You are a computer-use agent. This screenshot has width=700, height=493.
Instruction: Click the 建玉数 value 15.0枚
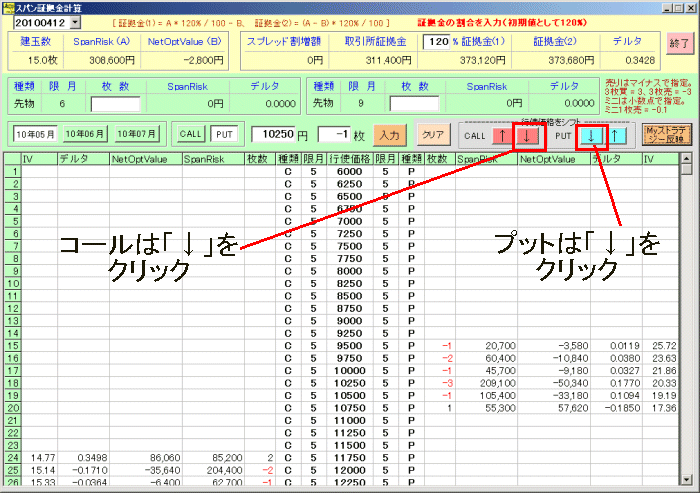(x=42, y=60)
